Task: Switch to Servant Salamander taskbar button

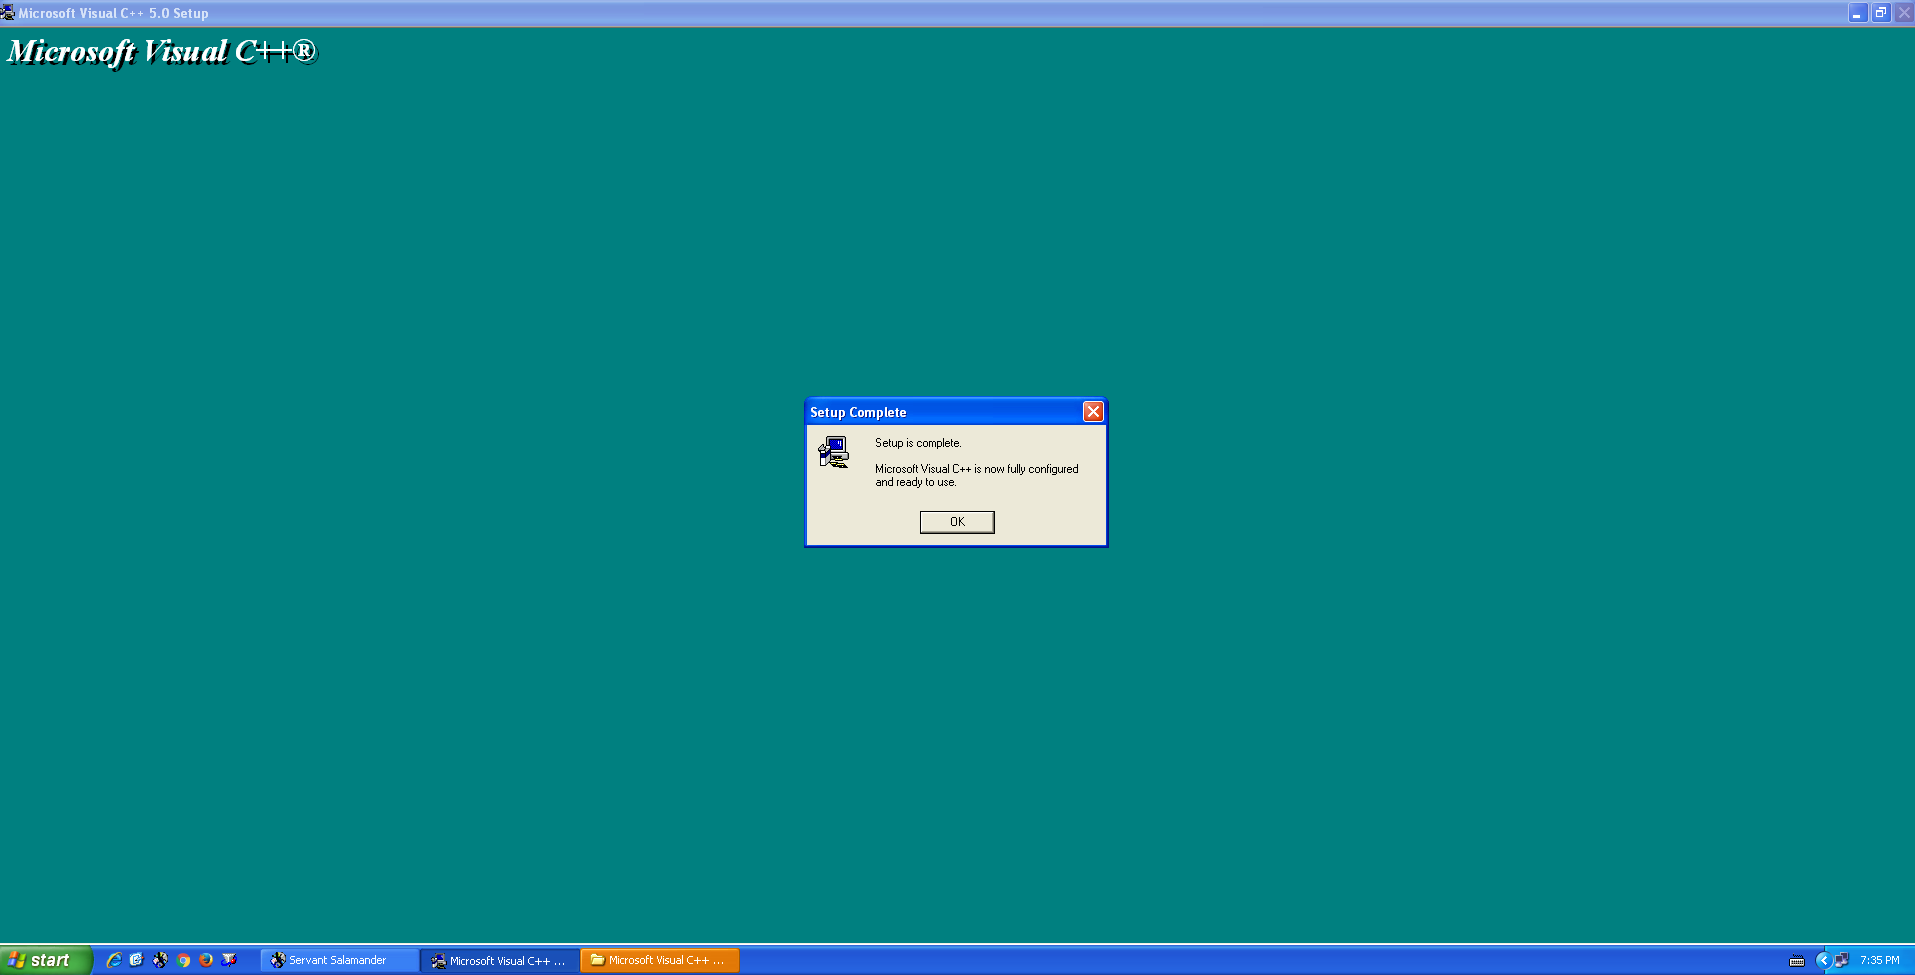Action: [x=339, y=960]
